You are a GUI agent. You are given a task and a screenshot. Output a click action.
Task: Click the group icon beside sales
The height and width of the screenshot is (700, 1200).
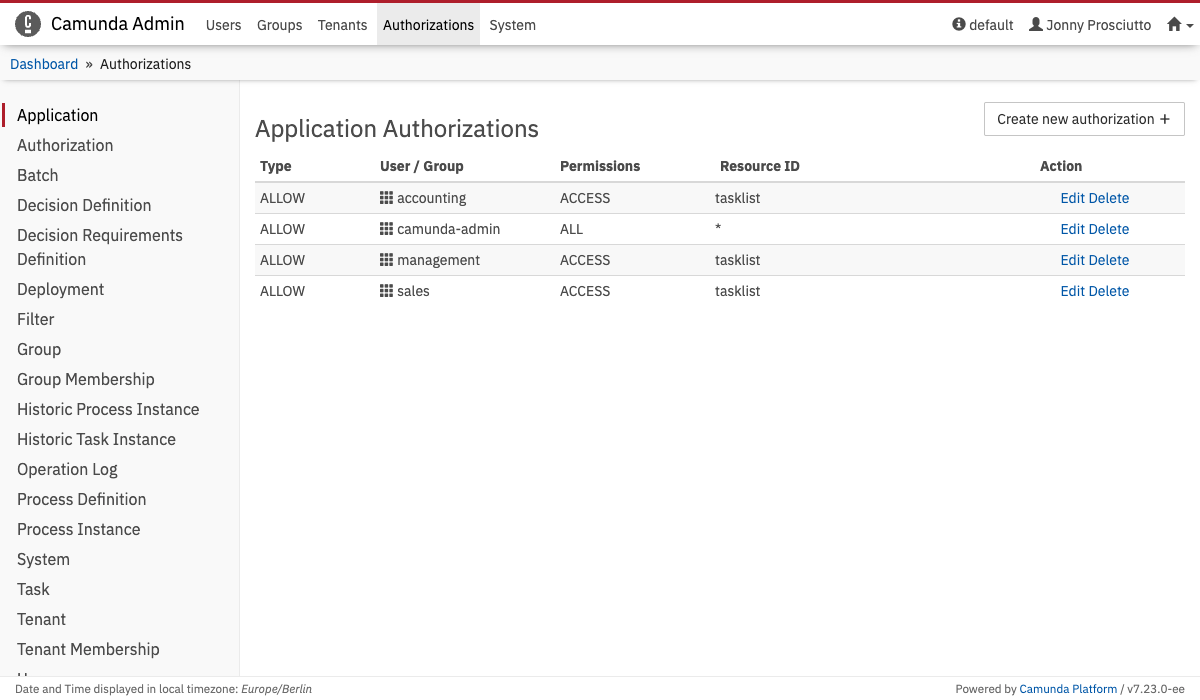tap(386, 291)
